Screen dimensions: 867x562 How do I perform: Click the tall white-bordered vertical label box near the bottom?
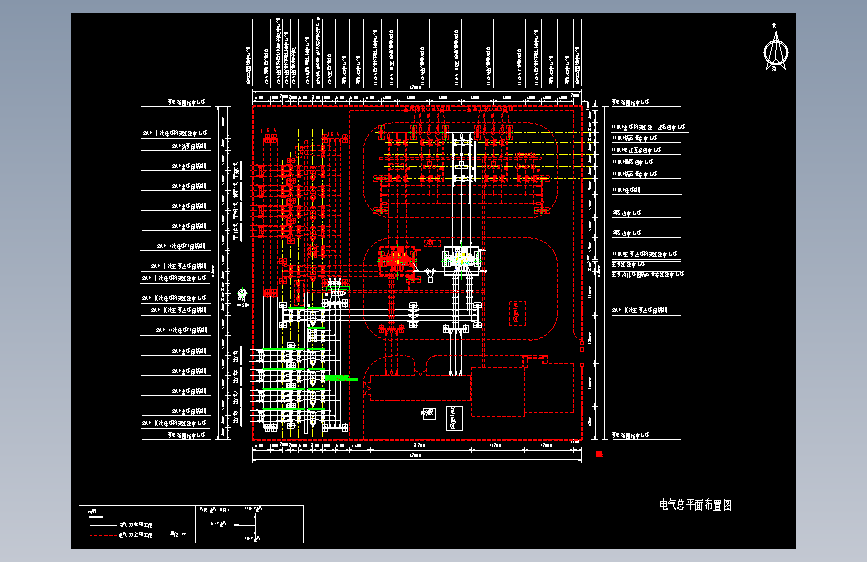point(454,418)
